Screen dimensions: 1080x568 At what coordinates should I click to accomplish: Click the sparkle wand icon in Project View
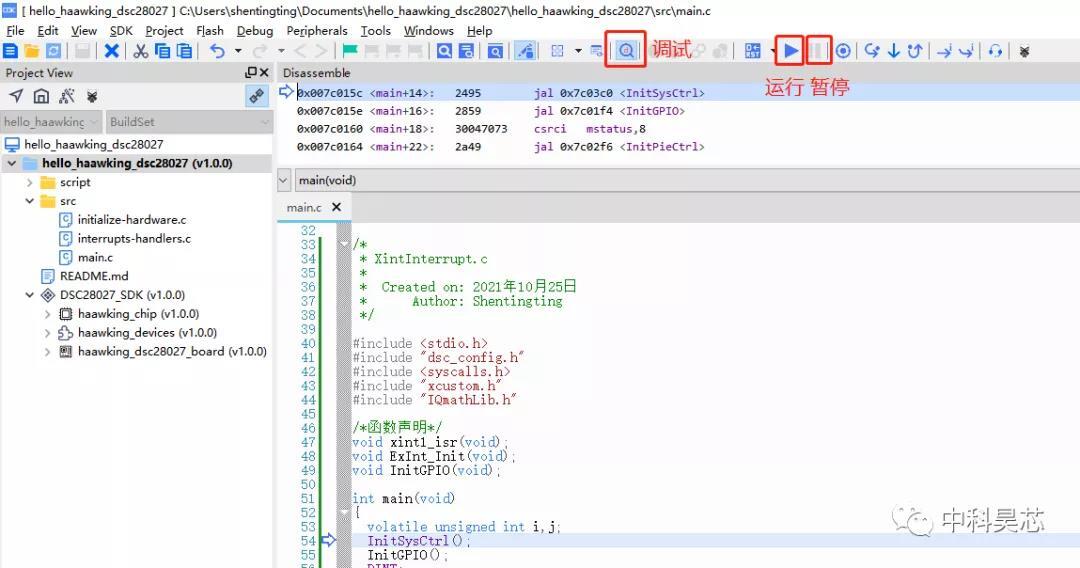(67, 96)
